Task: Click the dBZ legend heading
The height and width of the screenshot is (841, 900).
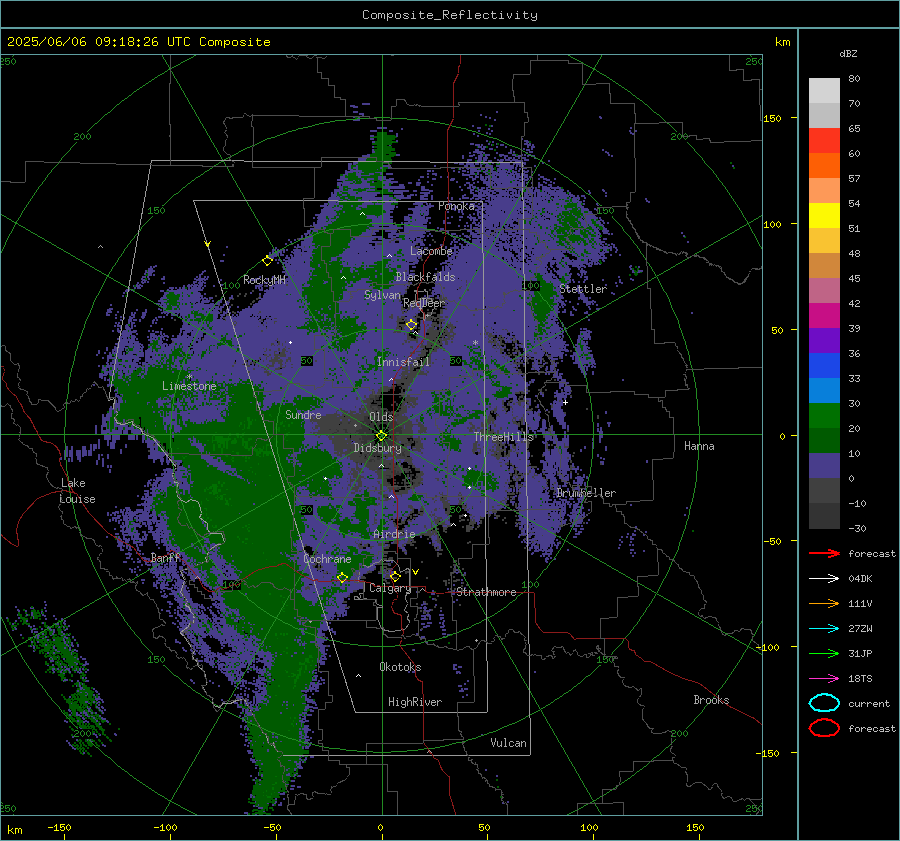Action: (848, 53)
